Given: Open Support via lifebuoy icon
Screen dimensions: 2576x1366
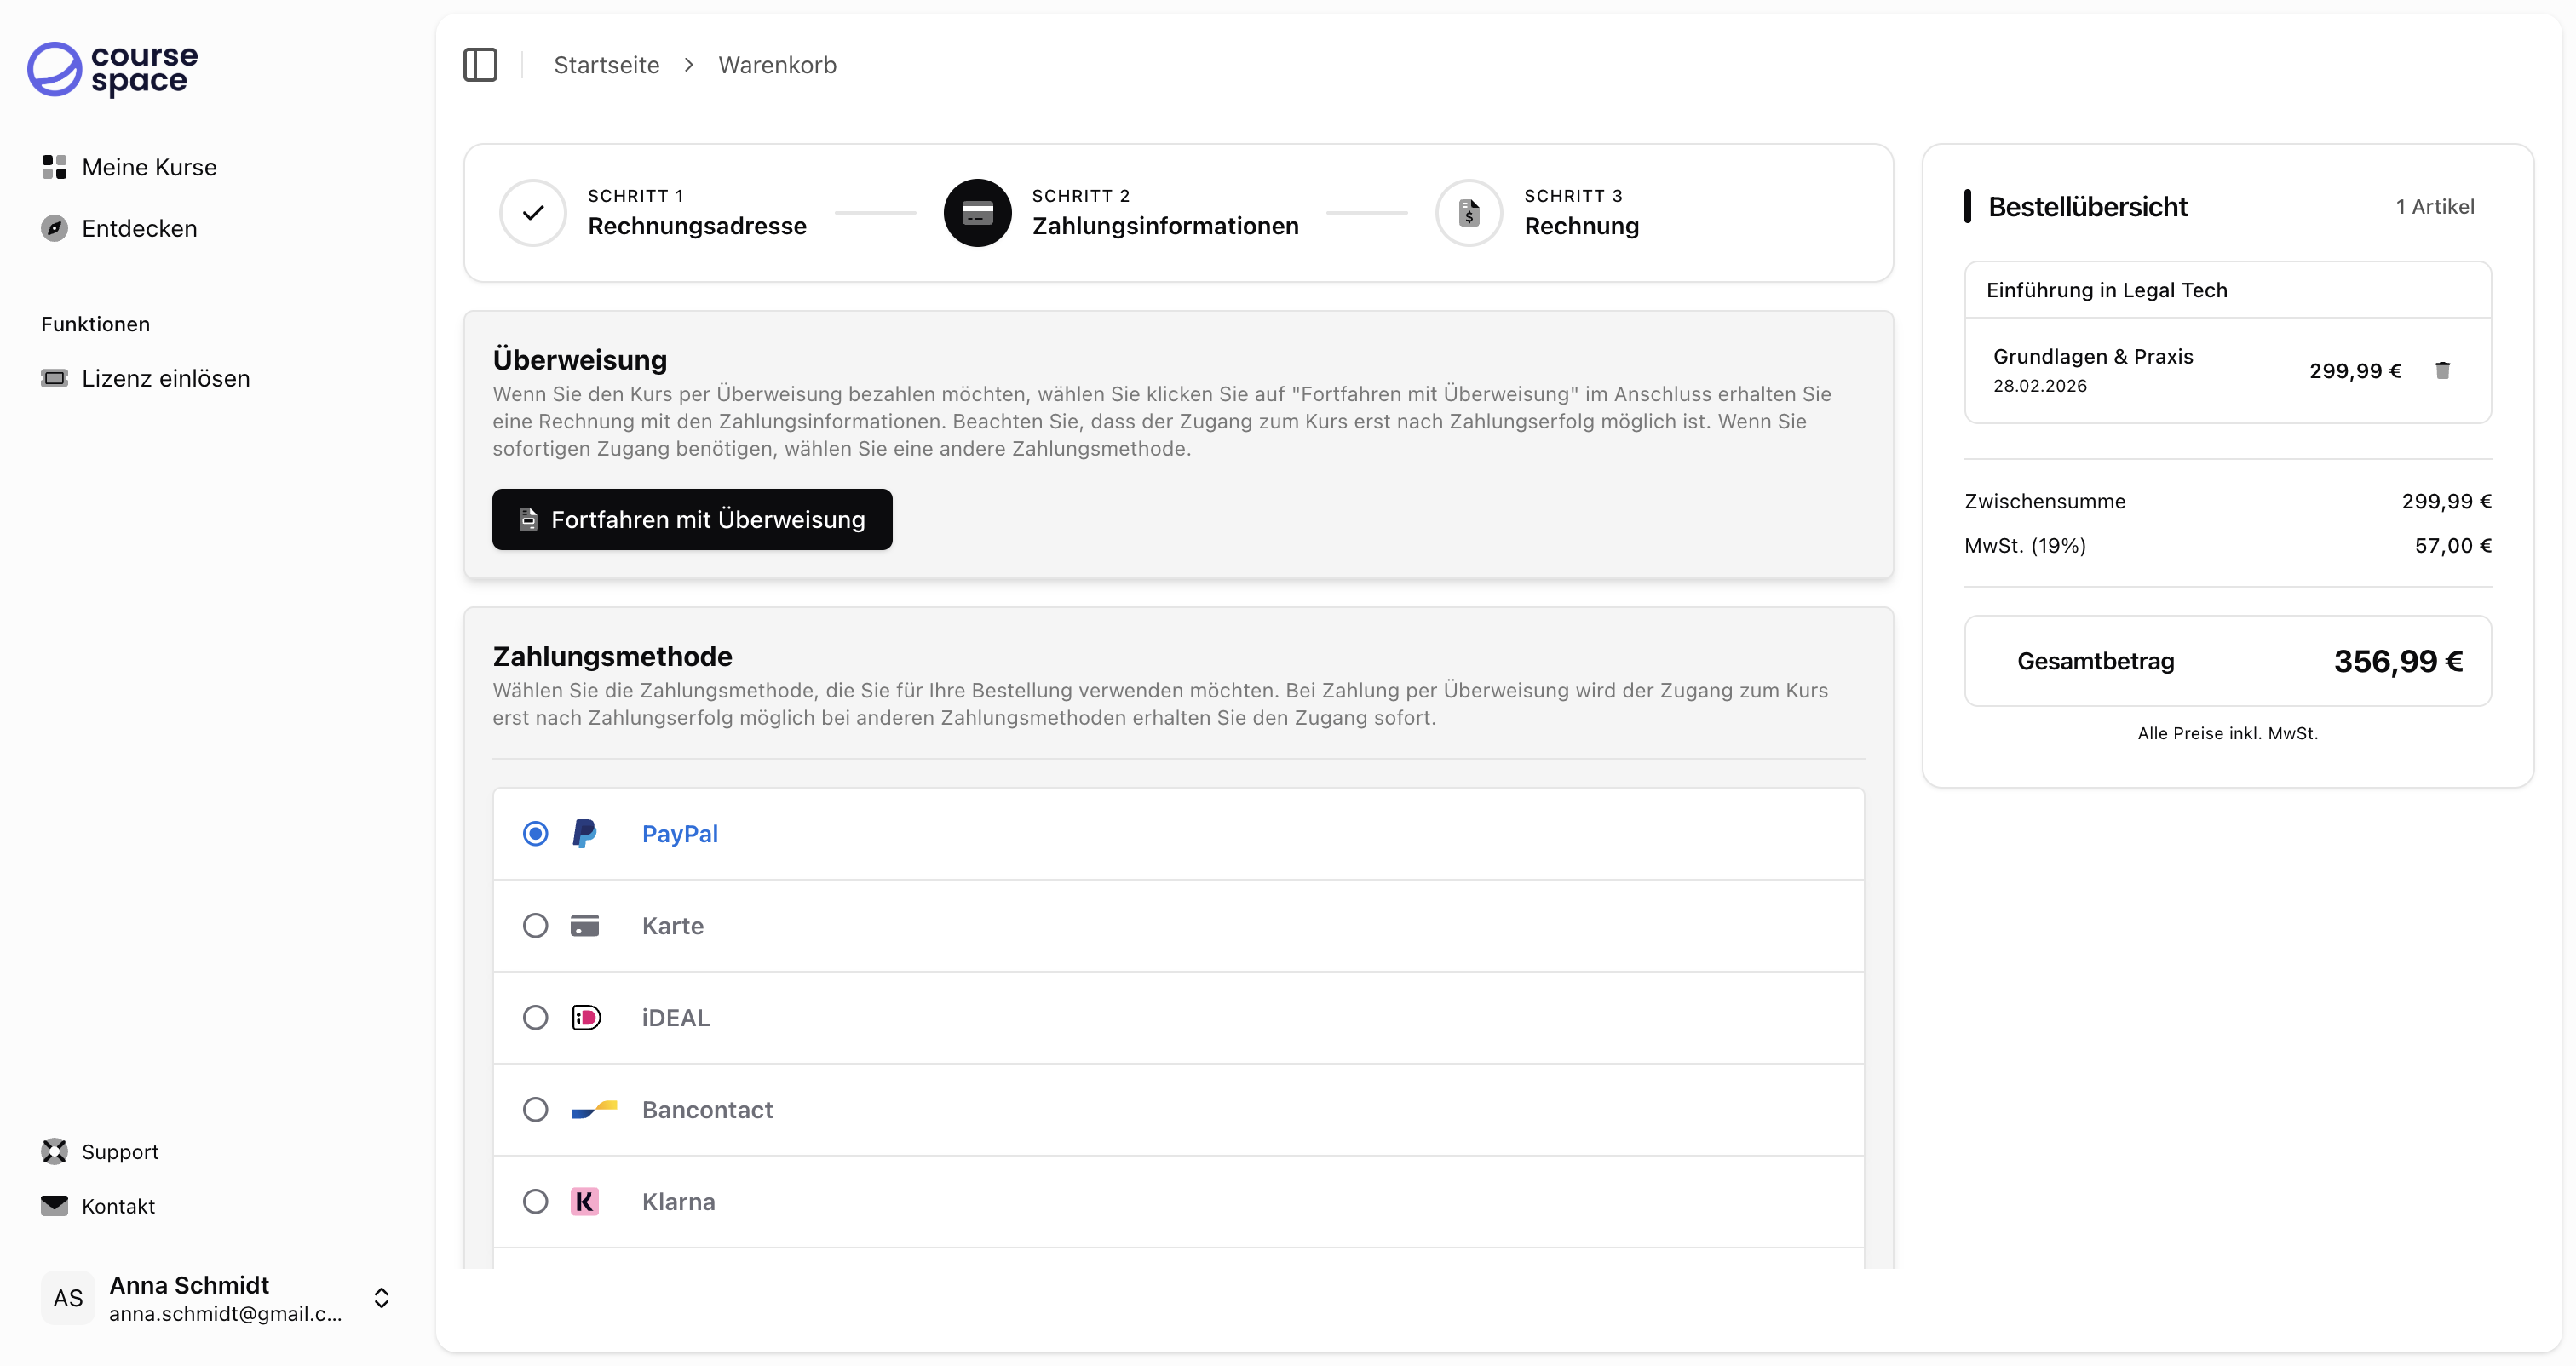Looking at the screenshot, I should (55, 1152).
